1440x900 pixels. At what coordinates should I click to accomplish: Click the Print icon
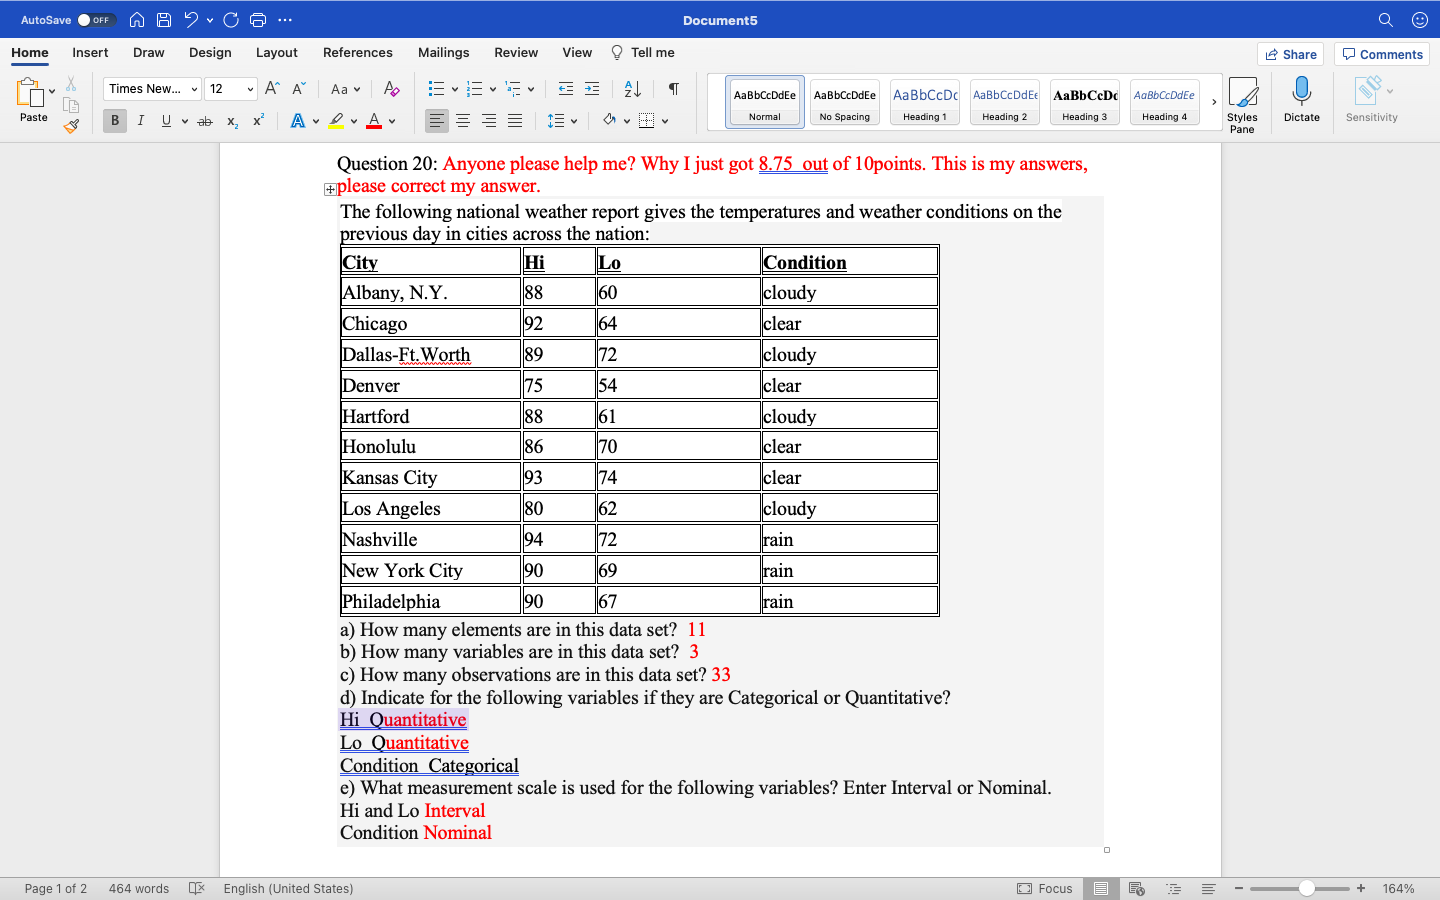tap(258, 19)
